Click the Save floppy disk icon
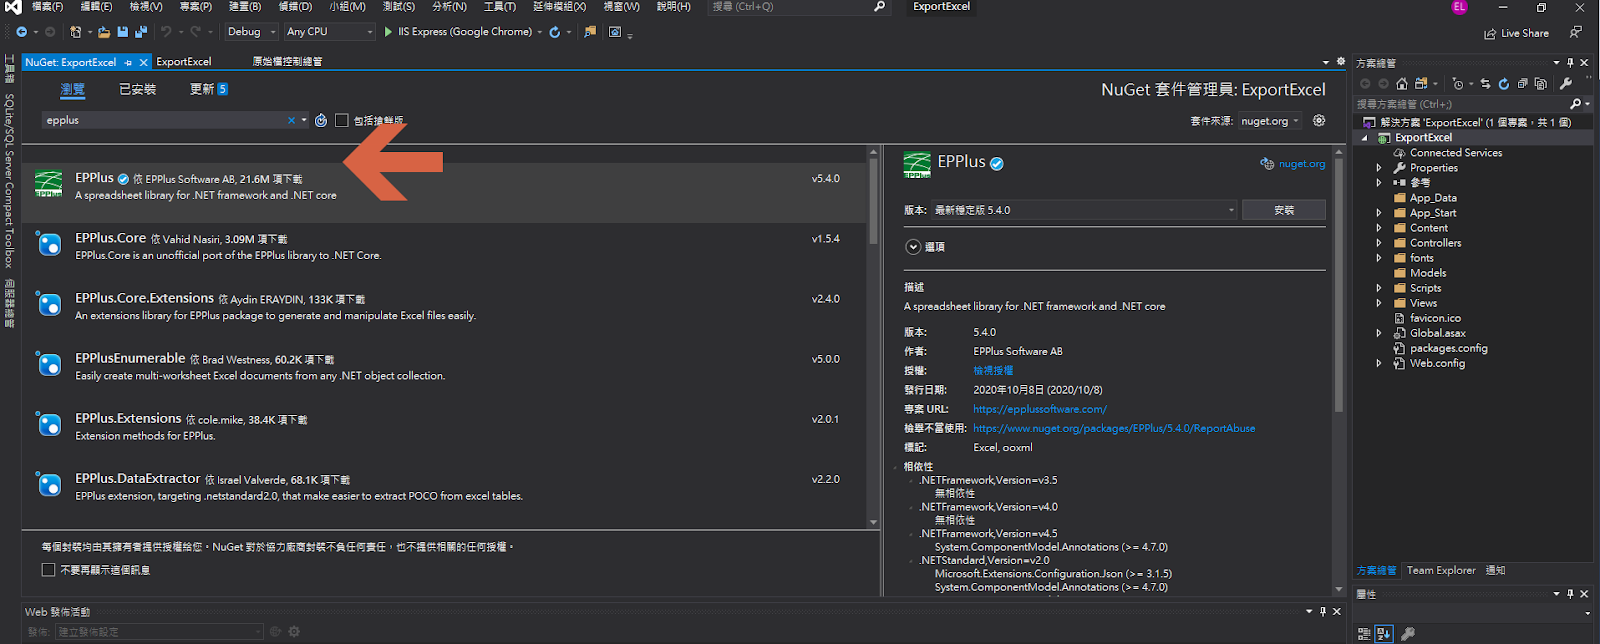Screen dimensions: 1600x644 tap(122, 32)
